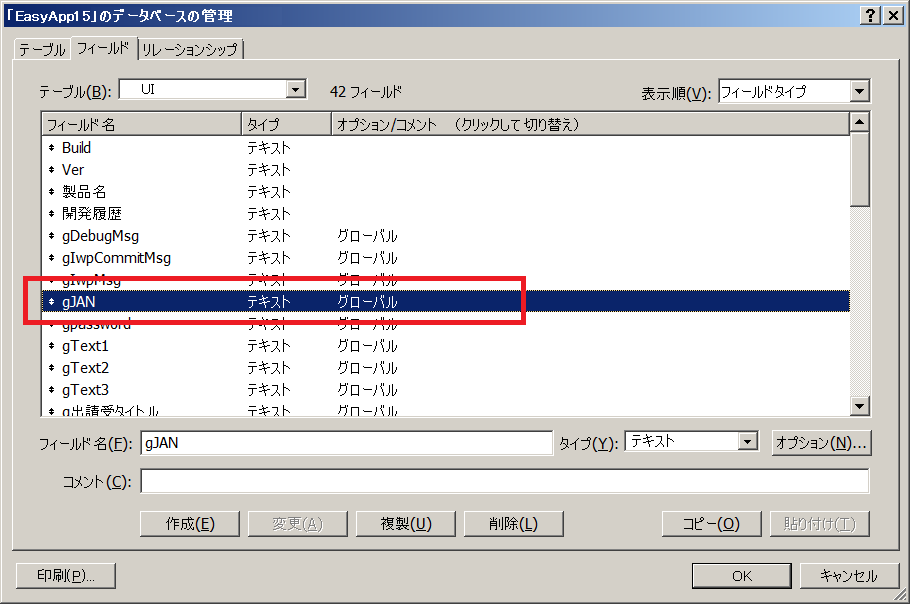
Task: Click the グローバル option of gDebugMsg
Action: 367,236
